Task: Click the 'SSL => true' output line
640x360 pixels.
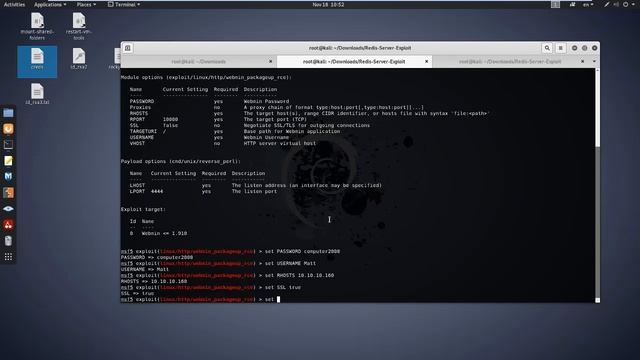Action: pos(137,293)
